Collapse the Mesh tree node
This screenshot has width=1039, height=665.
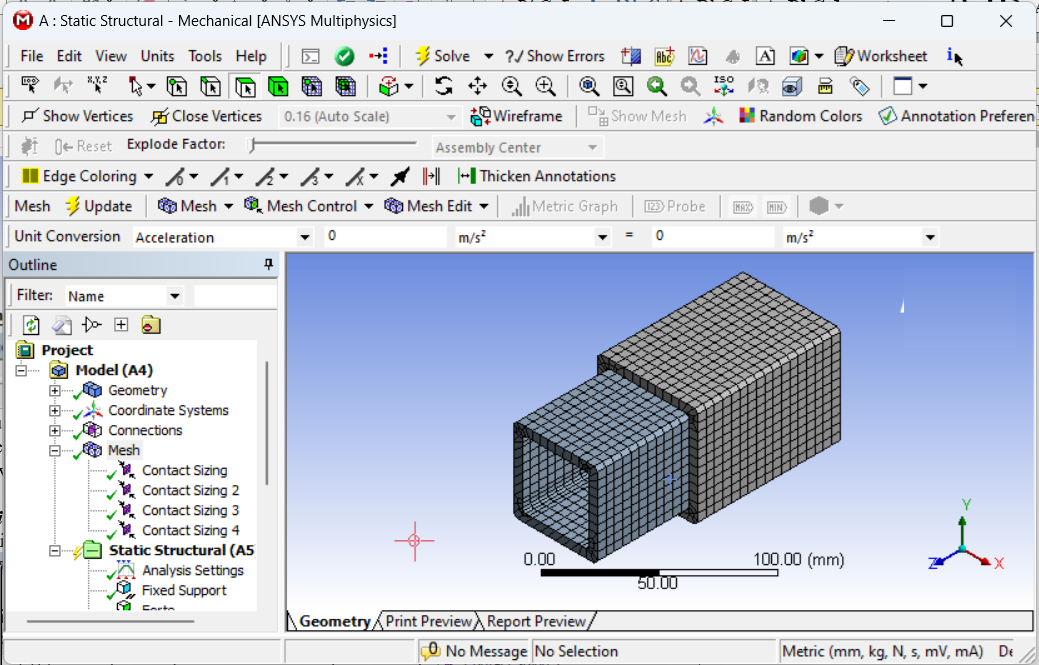[x=55, y=450]
